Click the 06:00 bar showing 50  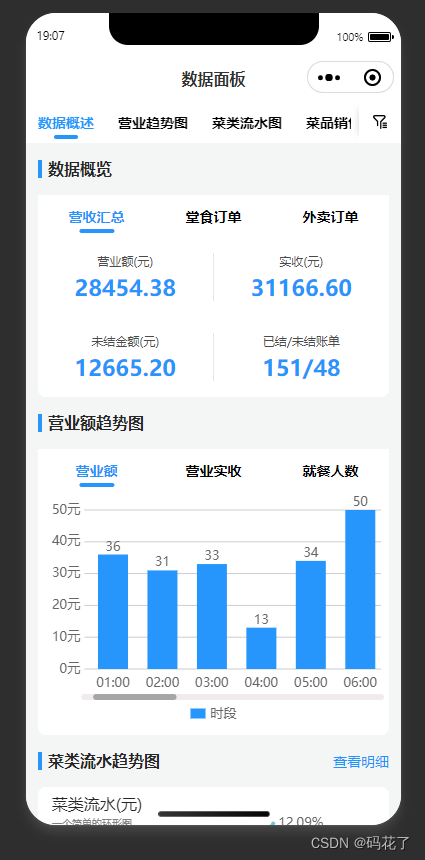360,589
